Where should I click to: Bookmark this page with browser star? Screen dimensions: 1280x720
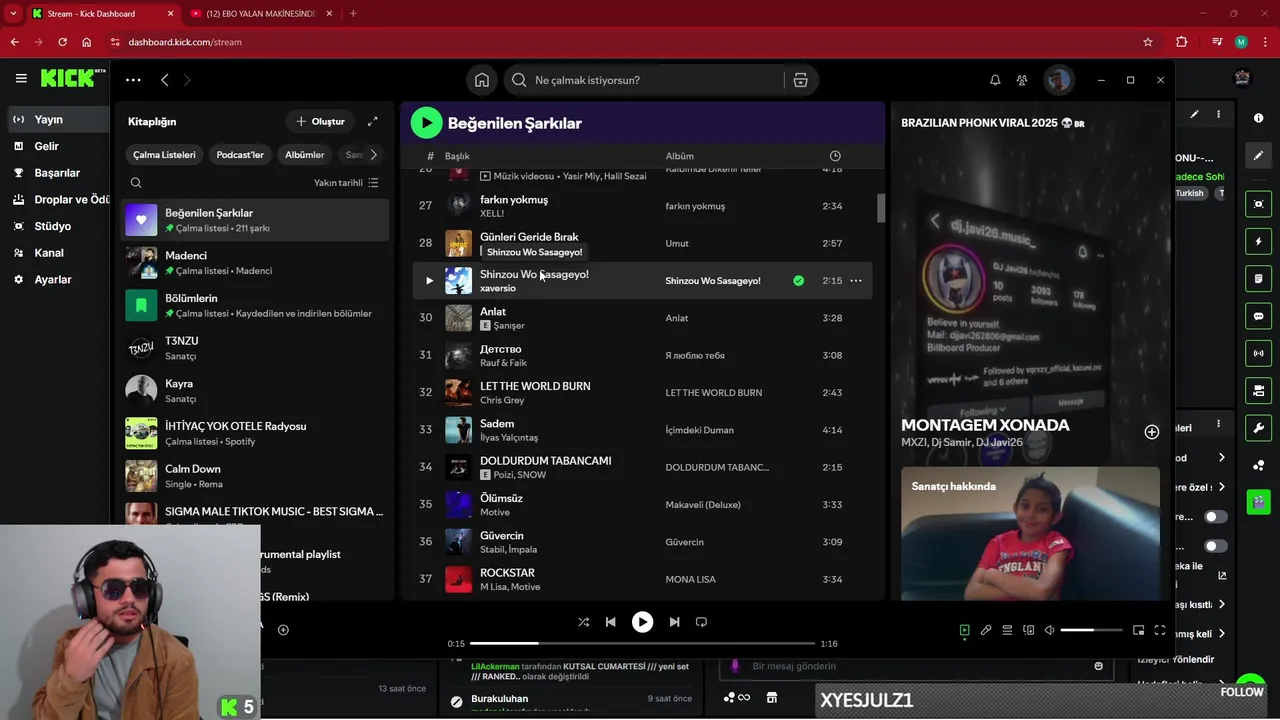click(1148, 42)
